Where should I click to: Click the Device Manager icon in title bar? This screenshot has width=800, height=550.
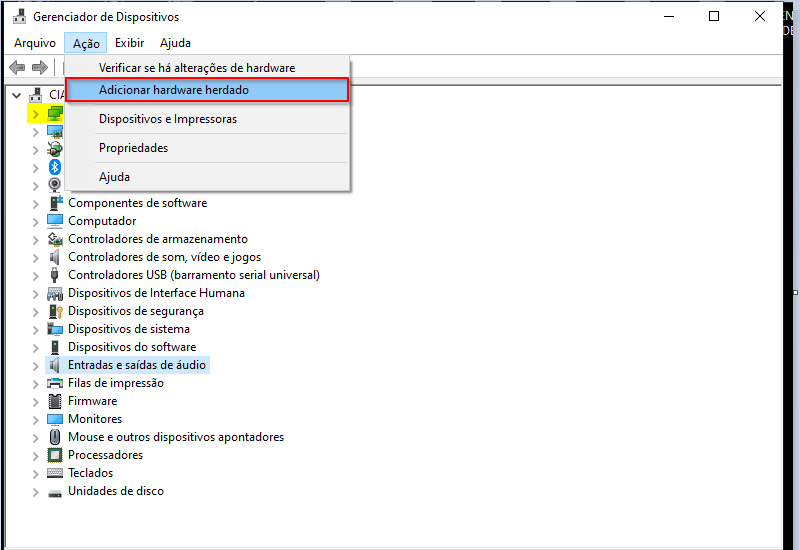pos(19,17)
